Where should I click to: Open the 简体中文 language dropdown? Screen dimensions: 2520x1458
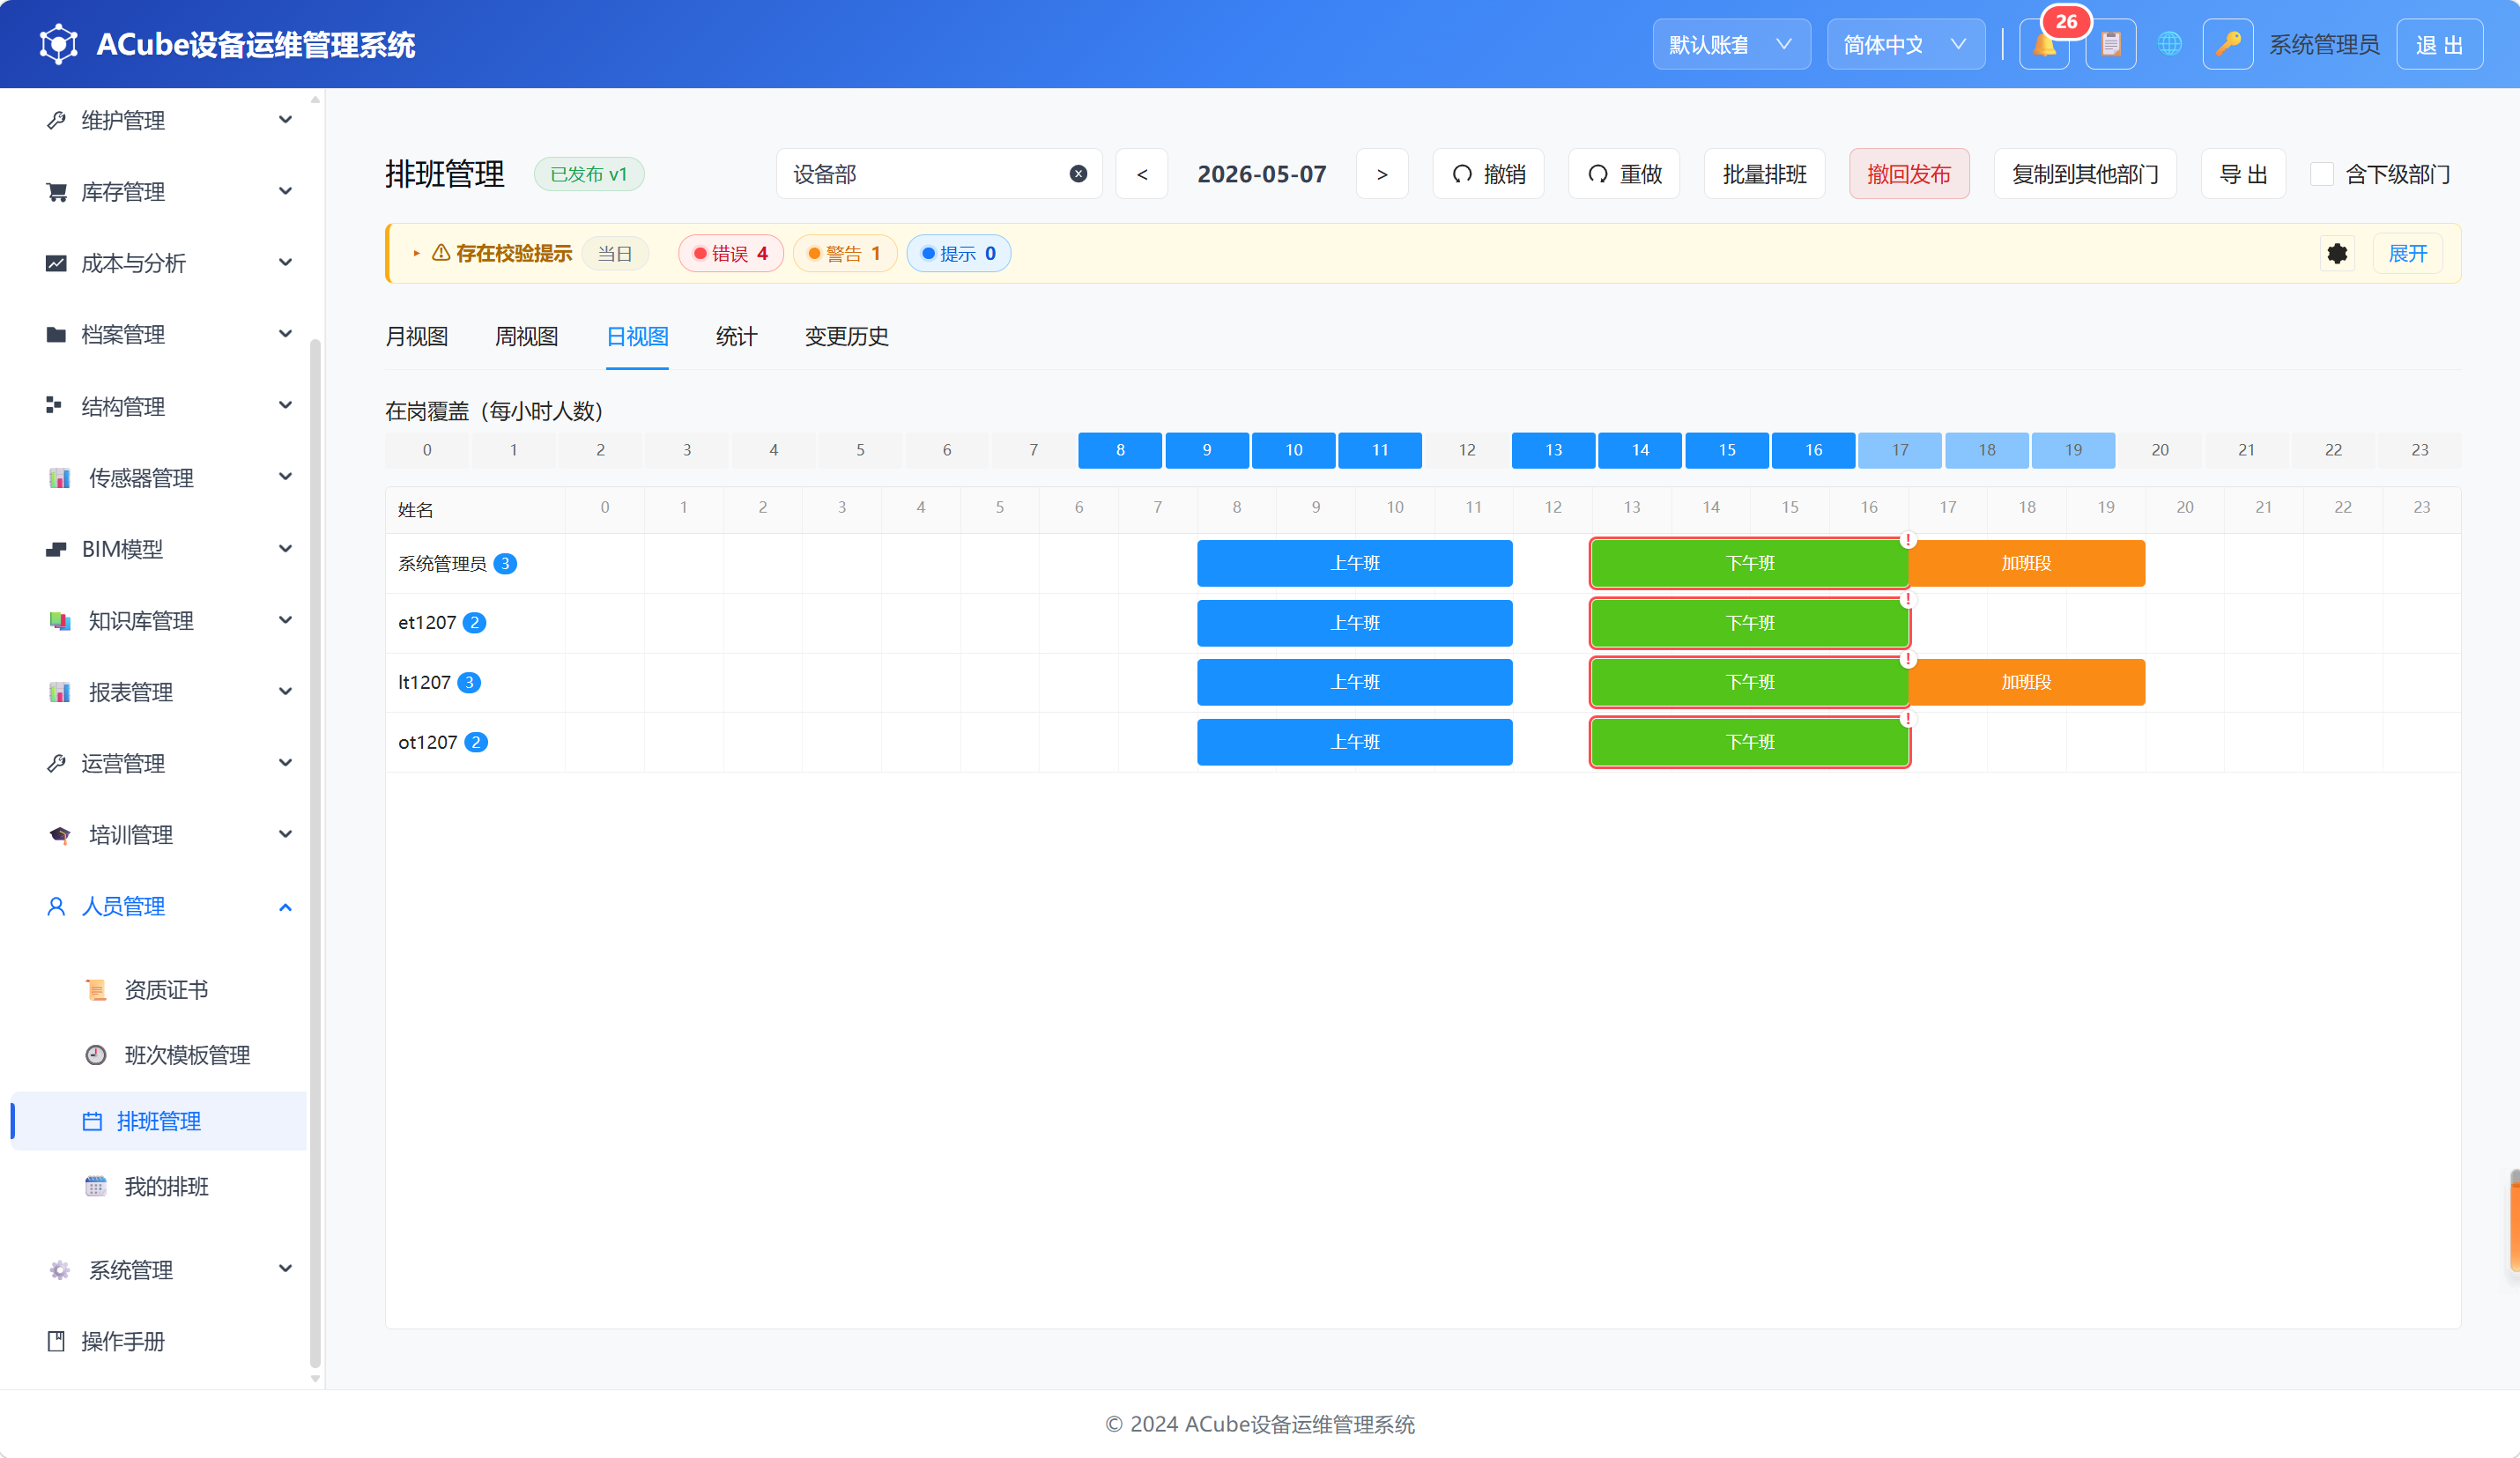tap(1906, 45)
